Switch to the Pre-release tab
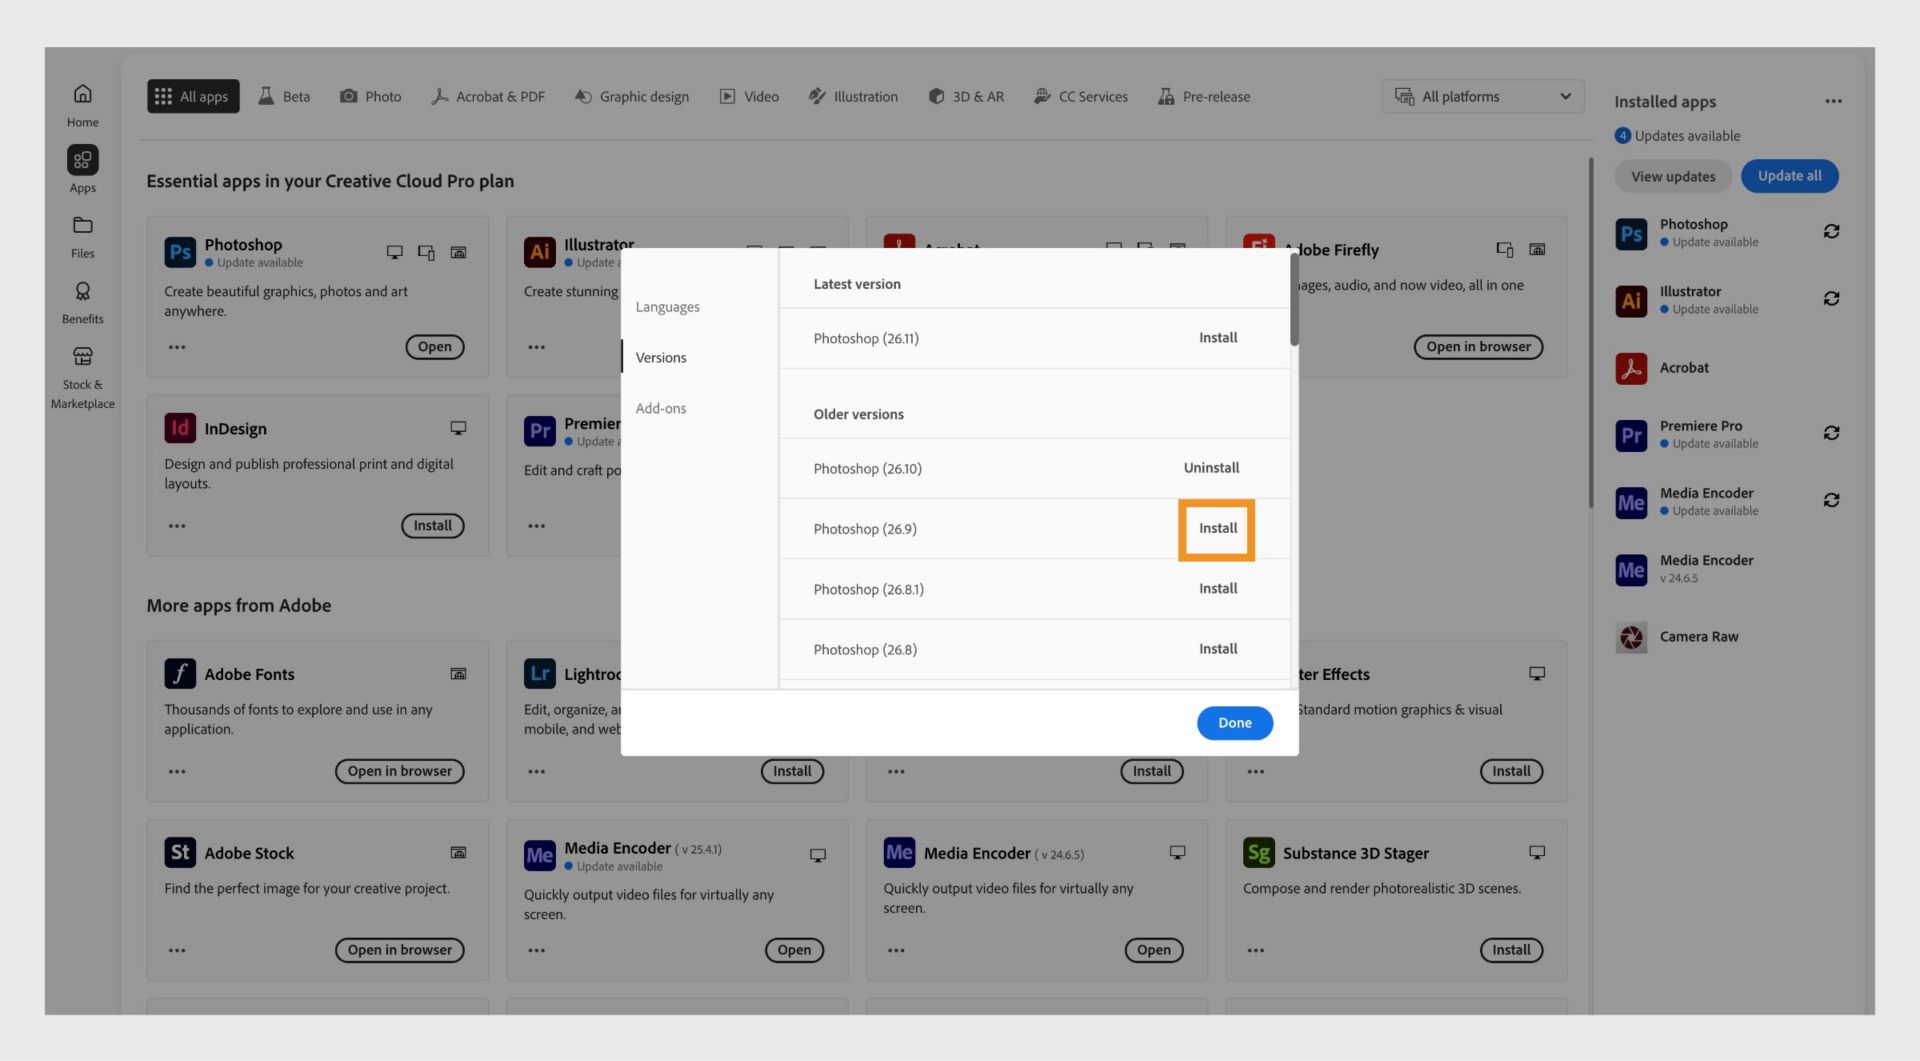 [1204, 97]
